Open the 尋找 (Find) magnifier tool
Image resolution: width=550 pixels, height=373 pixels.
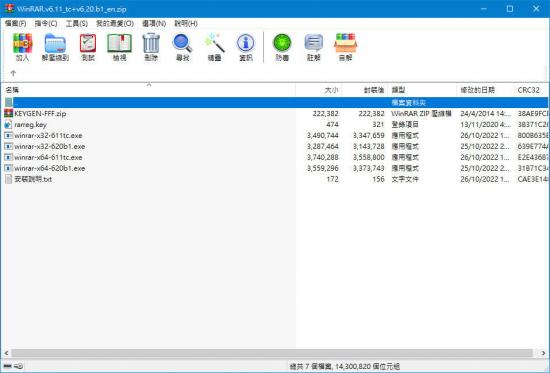tap(182, 43)
